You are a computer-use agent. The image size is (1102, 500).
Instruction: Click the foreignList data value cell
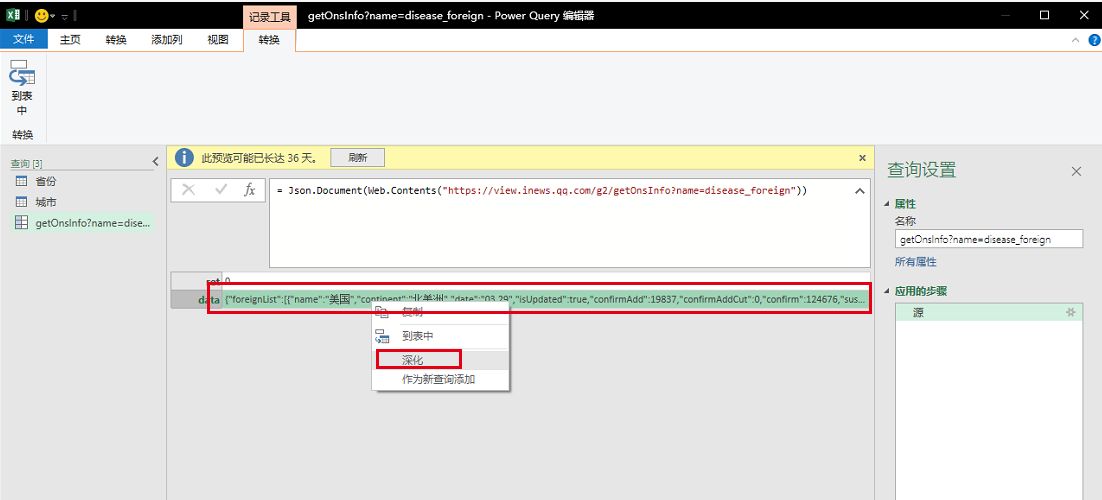tap(545, 300)
